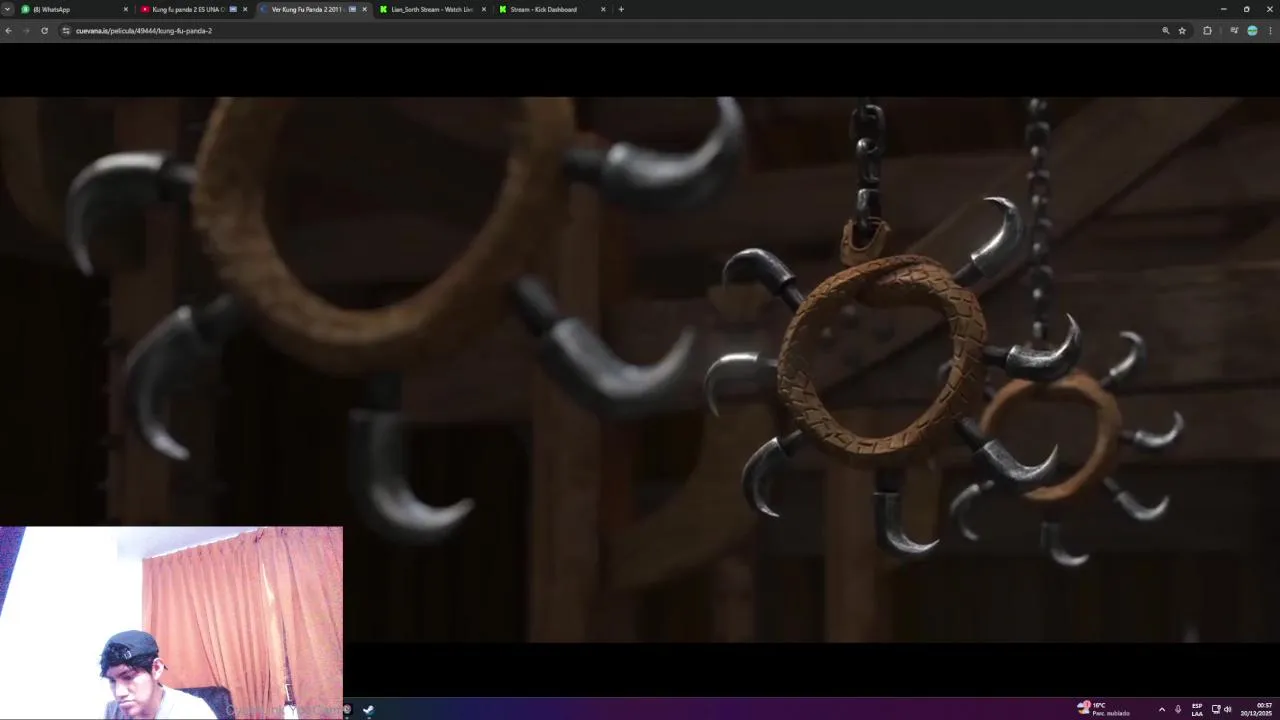Open the Extensions puzzle menu

click(1207, 31)
